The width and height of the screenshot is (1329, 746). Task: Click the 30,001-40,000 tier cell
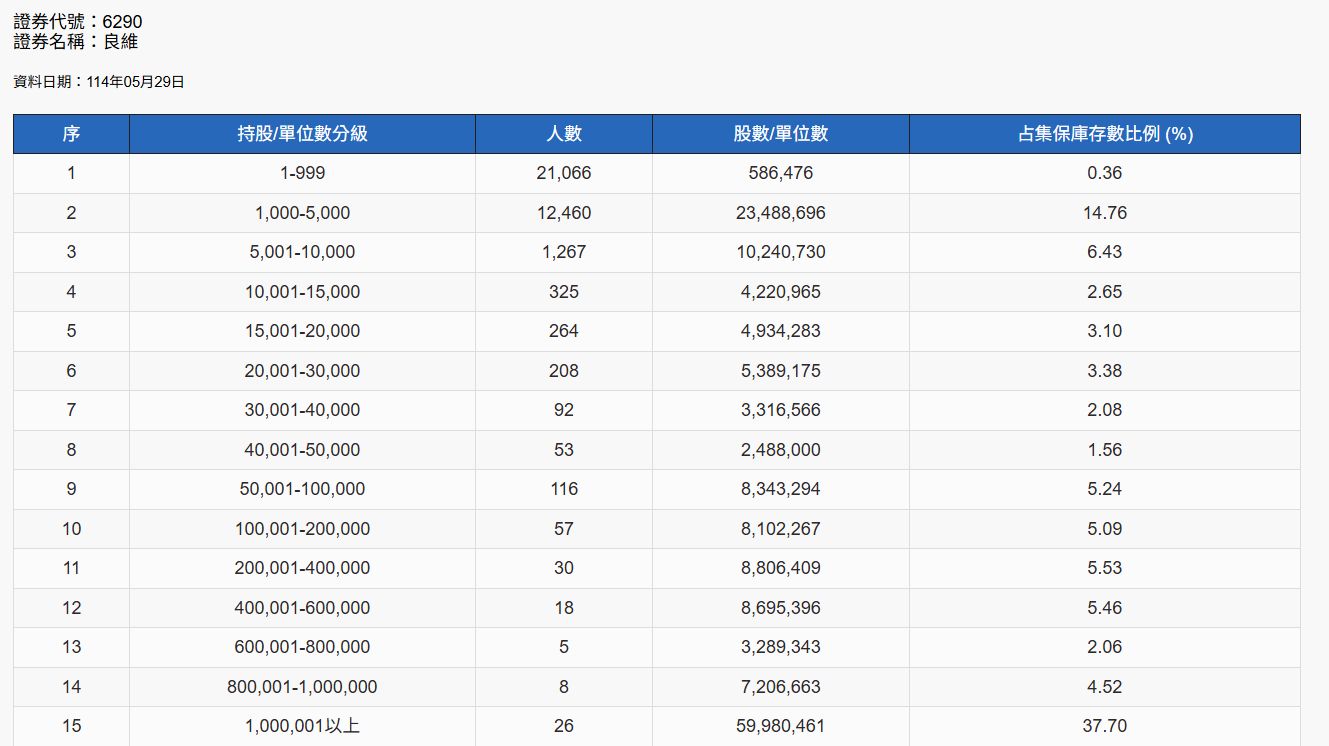(x=302, y=410)
